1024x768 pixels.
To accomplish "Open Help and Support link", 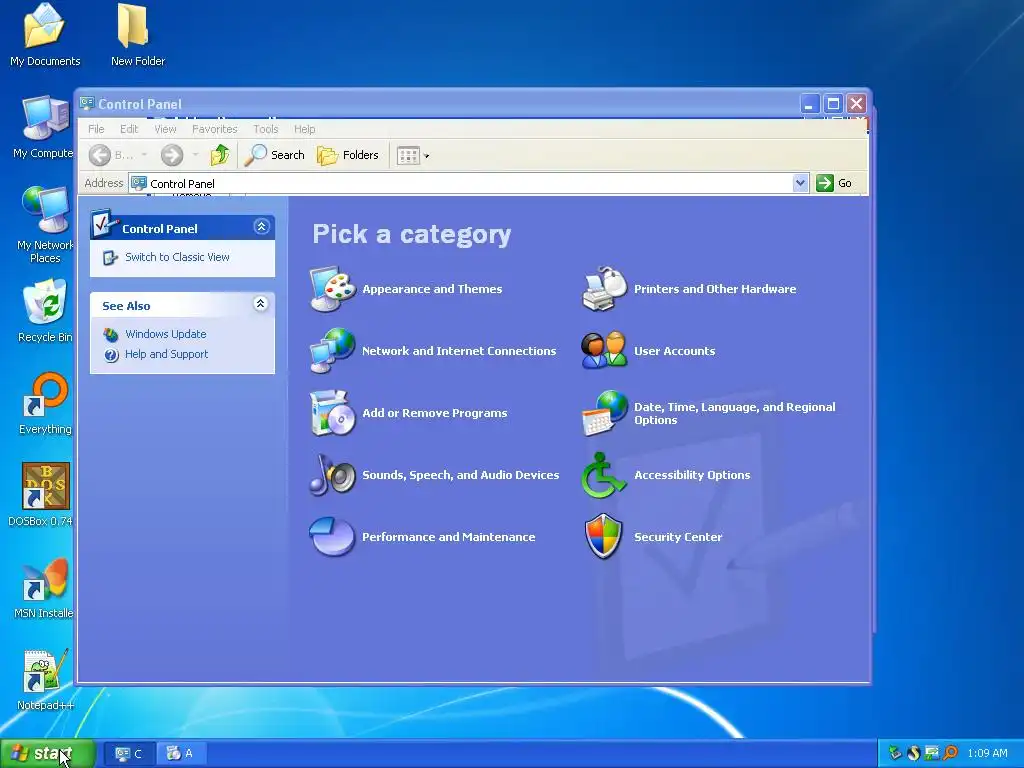I will [167, 355].
